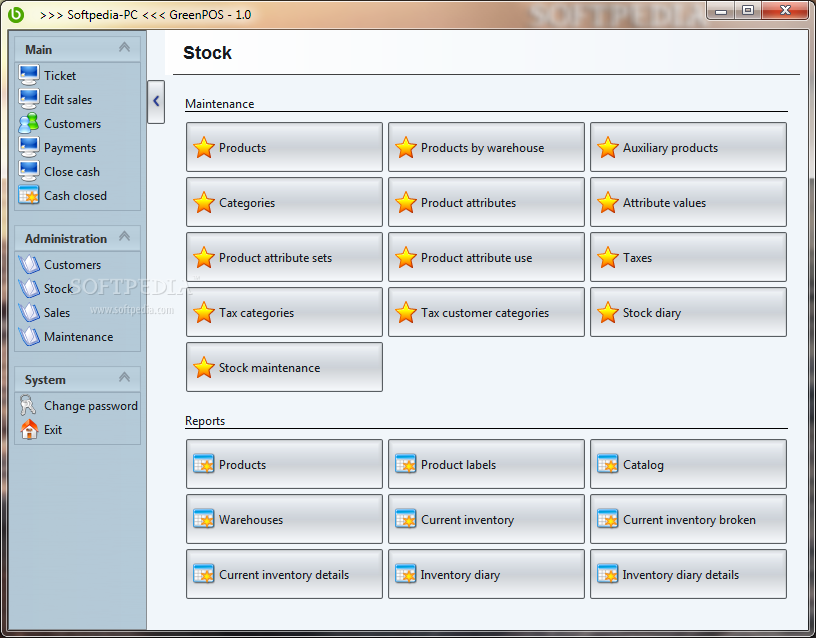Select Payments menu entry
The width and height of the screenshot is (816, 638).
pyautogui.click(x=70, y=148)
